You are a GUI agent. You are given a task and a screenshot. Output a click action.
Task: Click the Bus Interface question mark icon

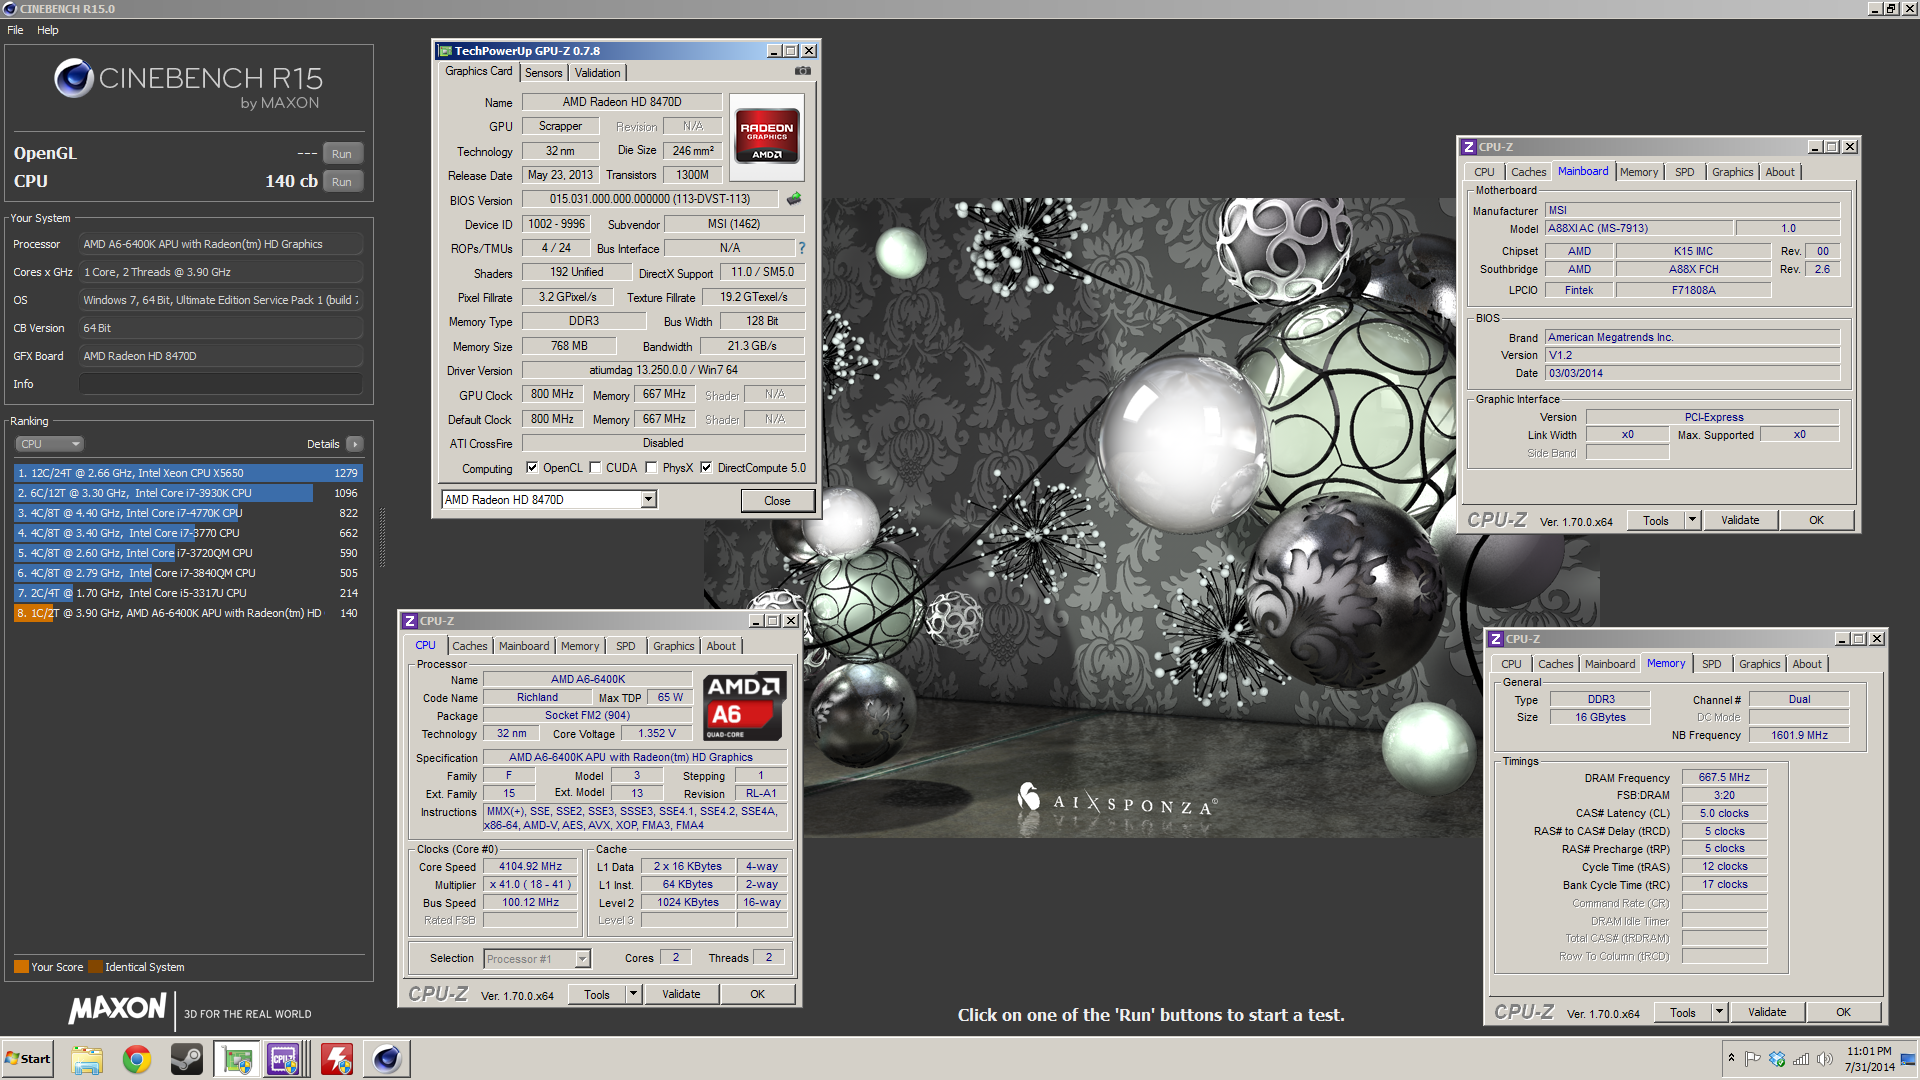pyautogui.click(x=801, y=248)
